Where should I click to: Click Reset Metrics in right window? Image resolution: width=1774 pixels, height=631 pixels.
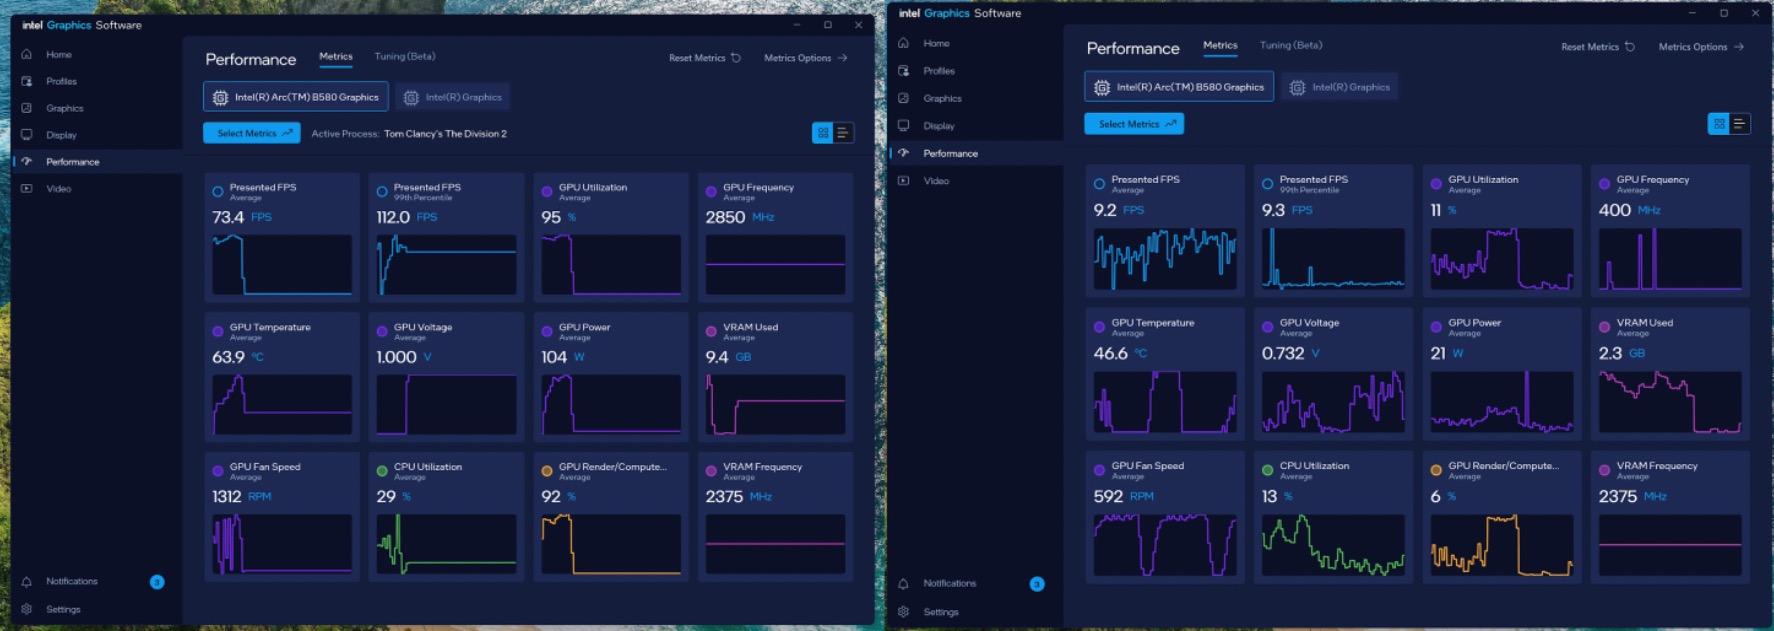[x=1598, y=47]
